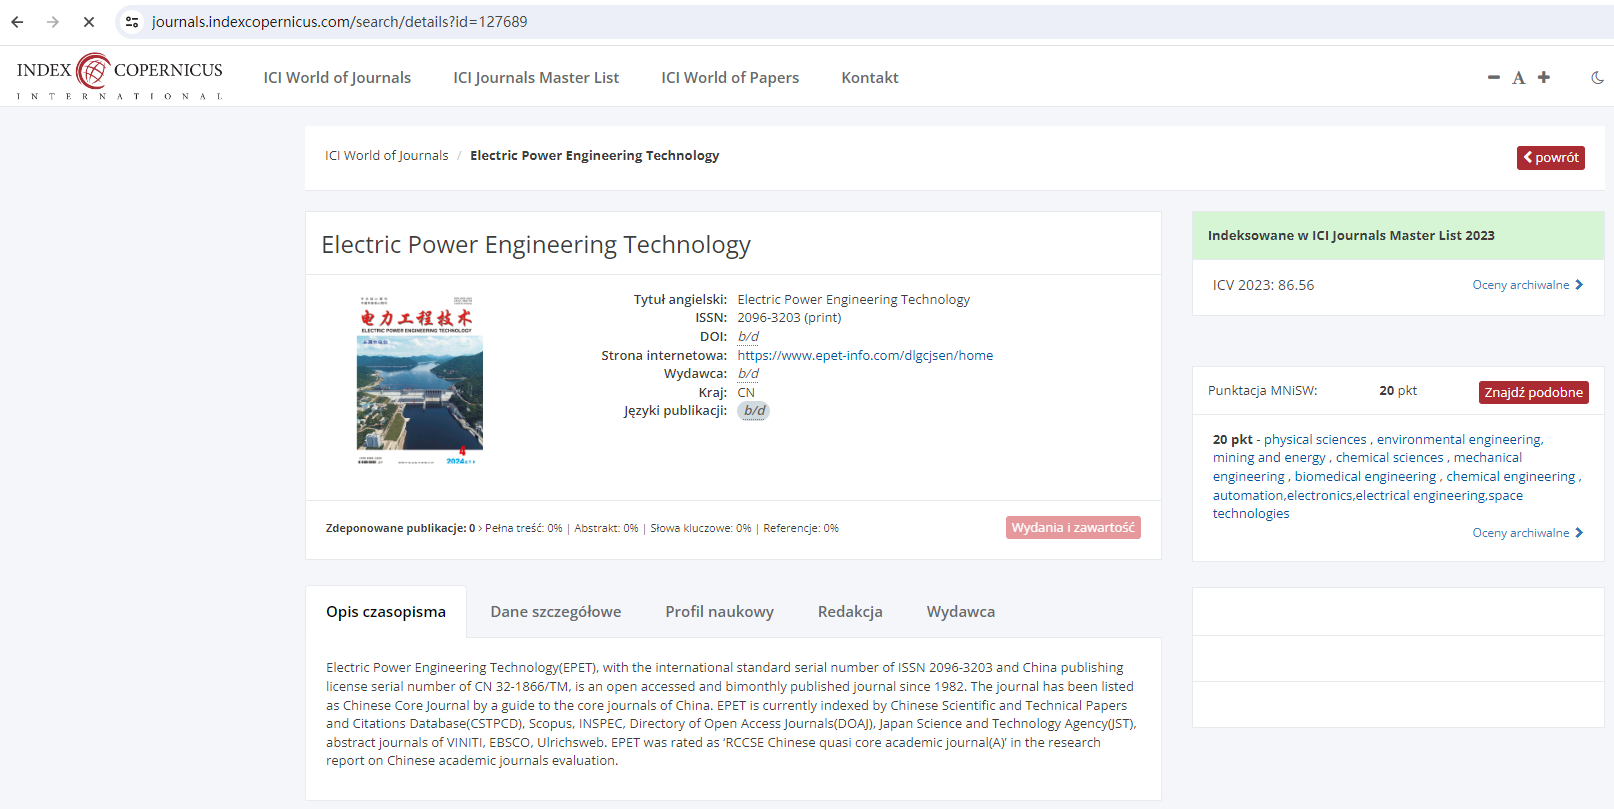1614x809 pixels.
Task: Open the Redakcja tab
Action: 849,612
